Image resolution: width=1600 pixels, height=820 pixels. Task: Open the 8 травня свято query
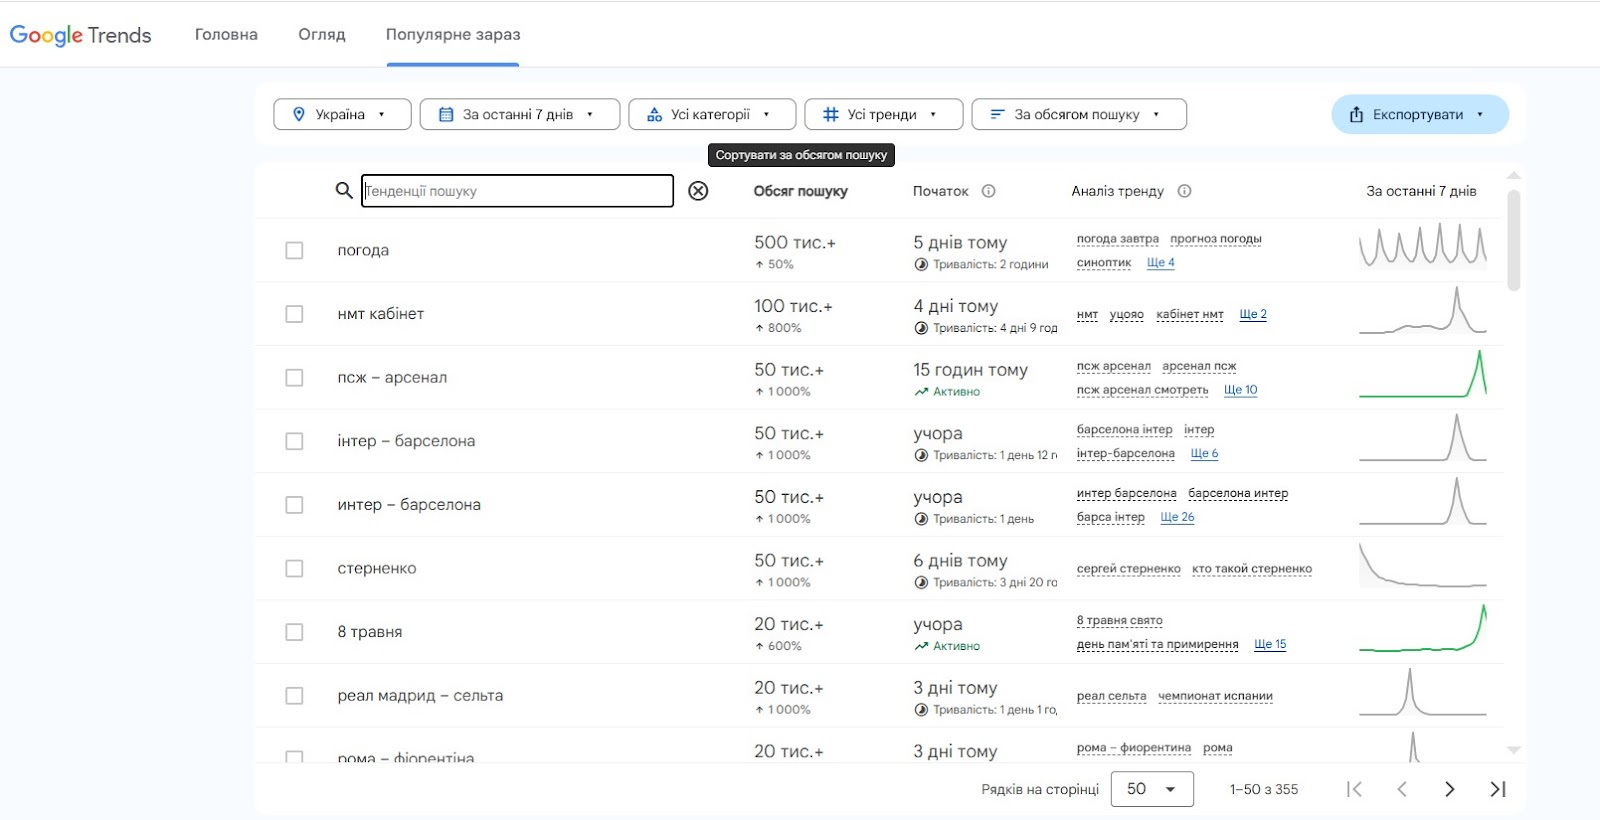1120,621
